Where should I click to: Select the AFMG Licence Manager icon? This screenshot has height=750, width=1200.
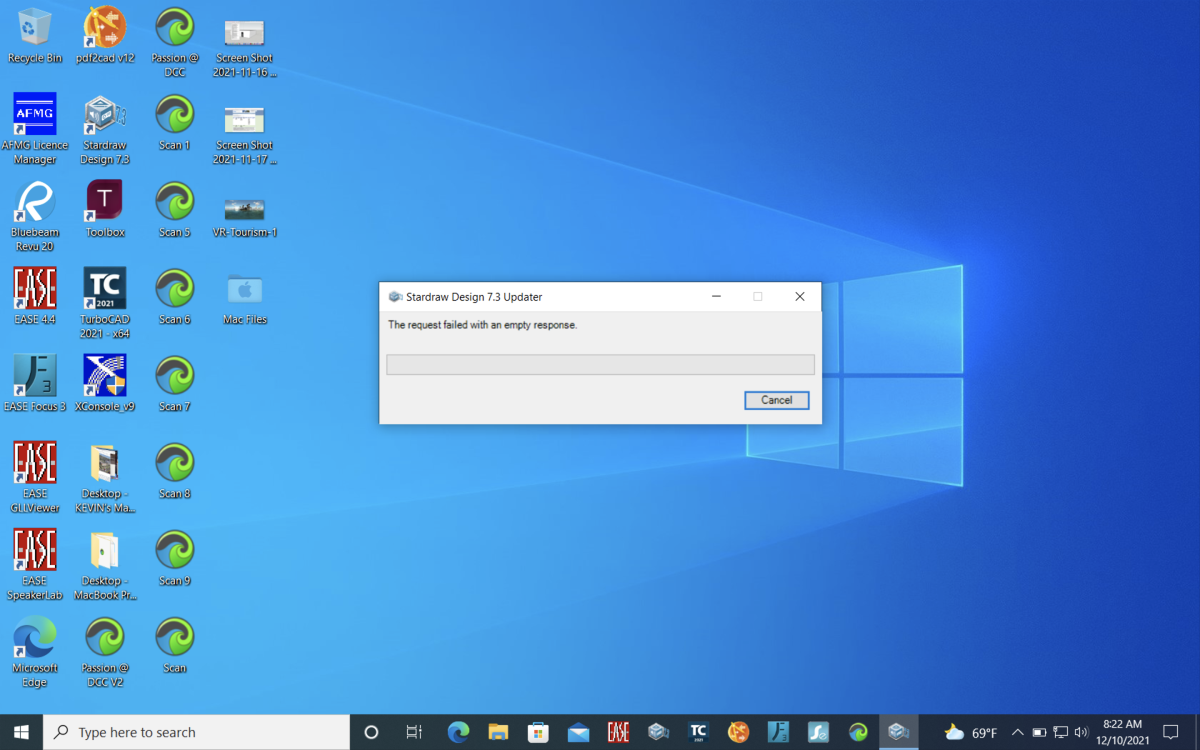(x=35, y=117)
